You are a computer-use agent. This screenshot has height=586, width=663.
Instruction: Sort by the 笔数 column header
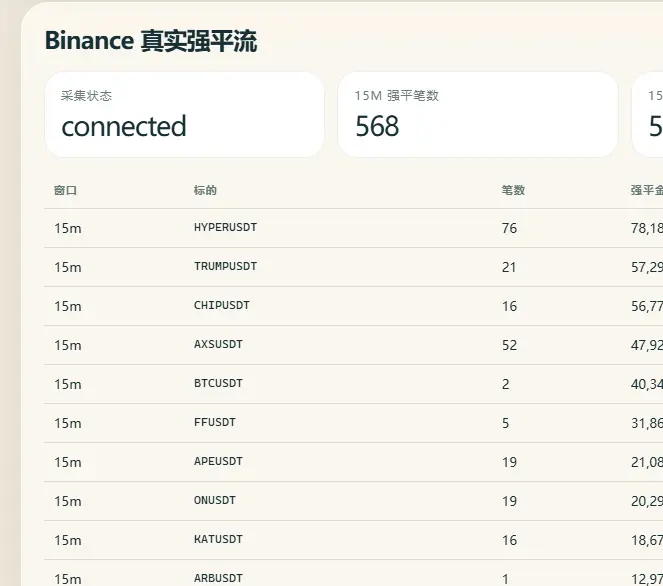pyautogui.click(x=513, y=190)
